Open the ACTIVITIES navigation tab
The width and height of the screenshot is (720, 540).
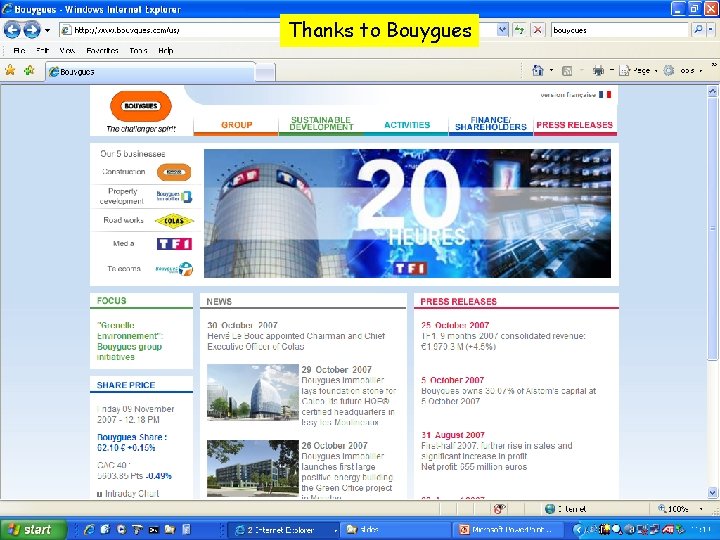[407, 125]
